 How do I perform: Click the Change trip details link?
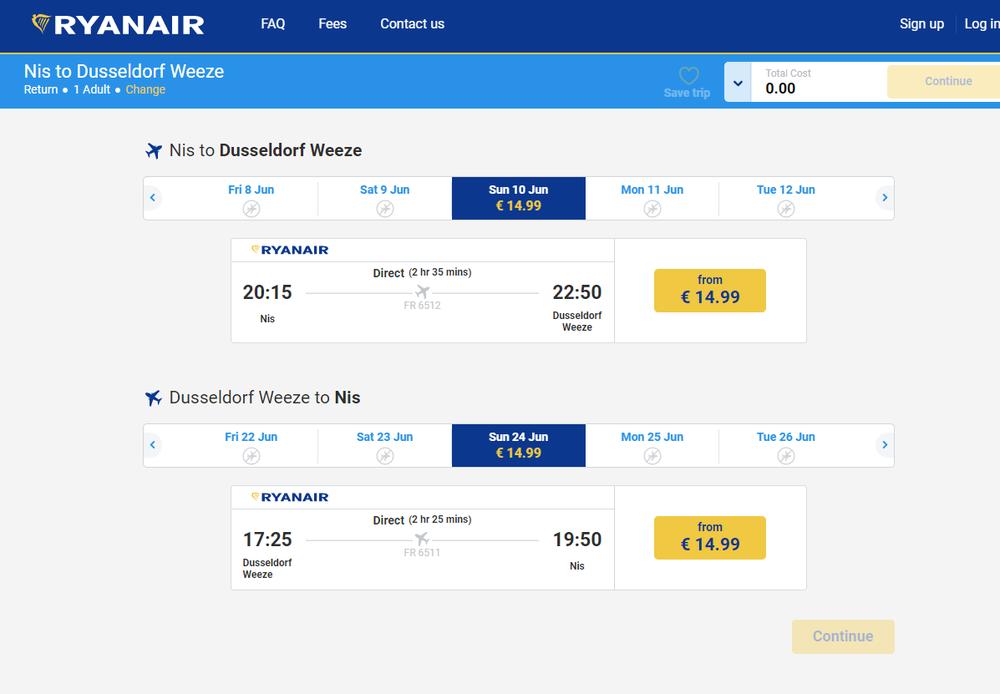point(146,90)
